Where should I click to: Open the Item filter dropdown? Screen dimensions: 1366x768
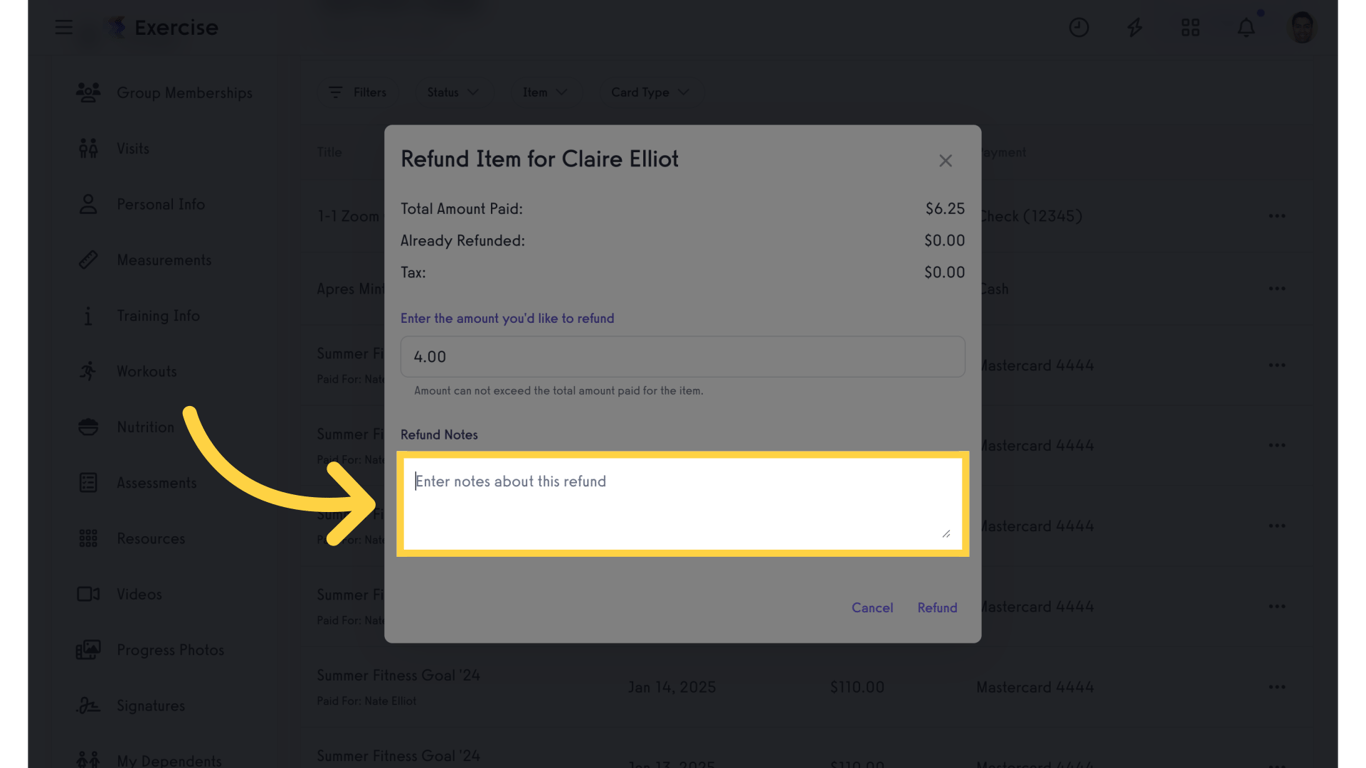coord(544,92)
